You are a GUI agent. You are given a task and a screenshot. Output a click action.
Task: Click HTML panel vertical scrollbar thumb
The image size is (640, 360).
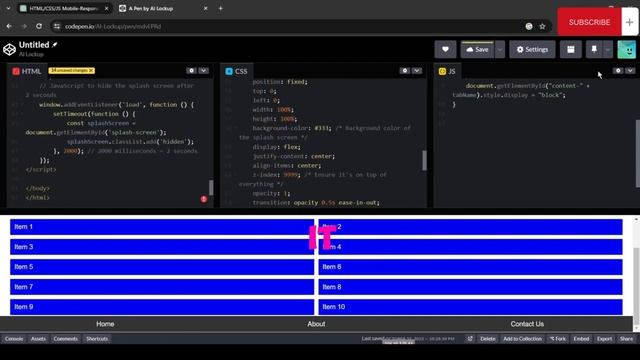211,187
